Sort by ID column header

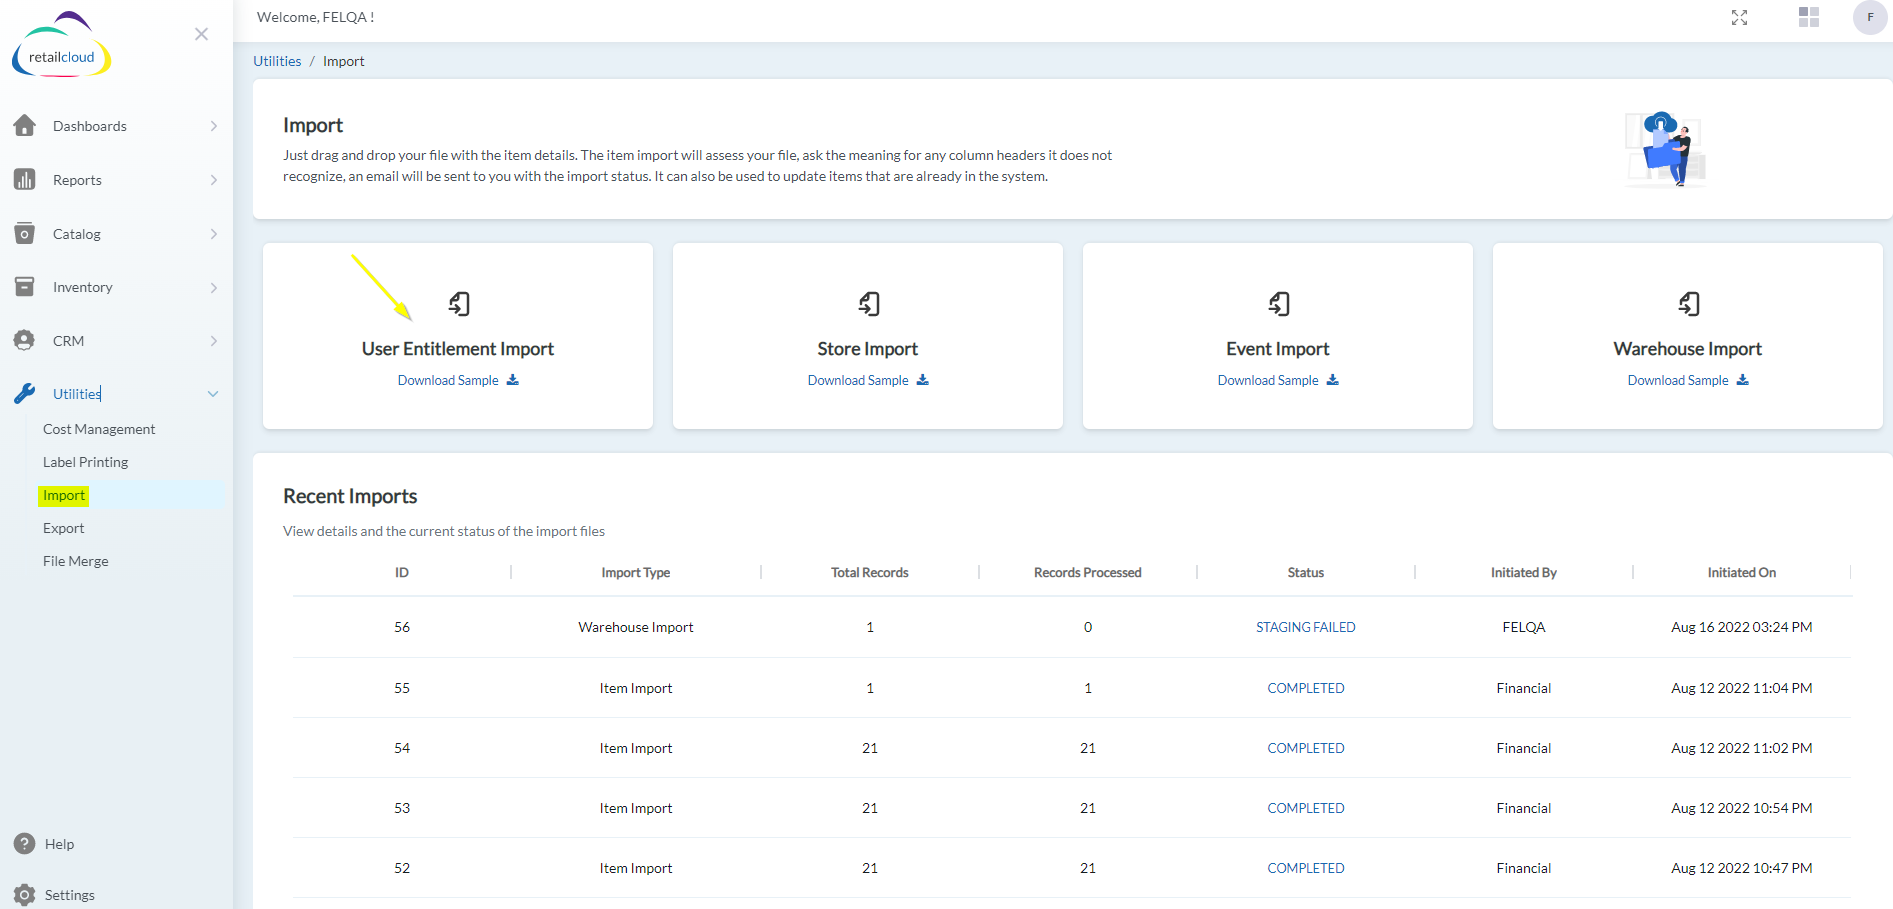402,572
